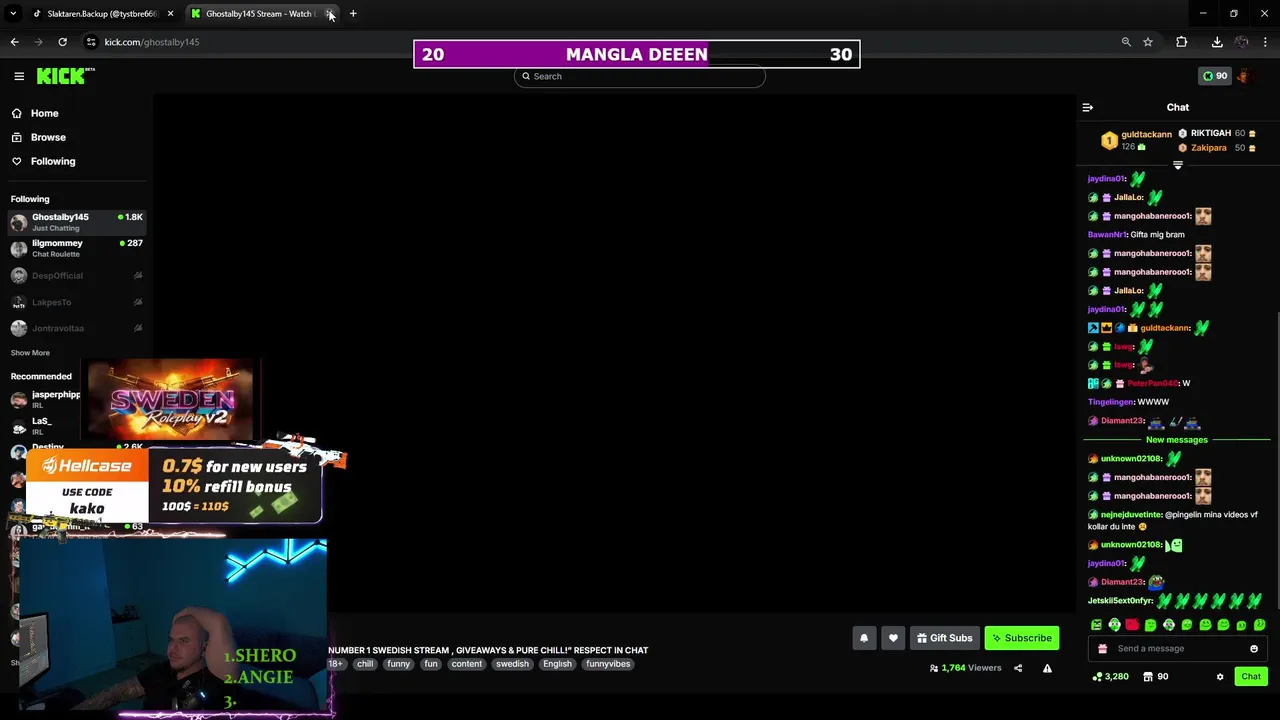The width and height of the screenshot is (1280, 720).
Task: Close the Slaktaren.Backup tab
Action: [170, 14]
